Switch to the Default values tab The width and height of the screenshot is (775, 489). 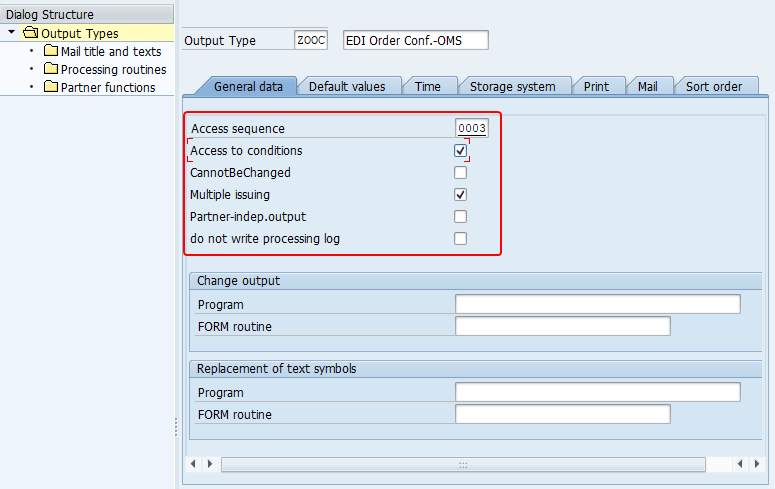pyautogui.click(x=347, y=87)
